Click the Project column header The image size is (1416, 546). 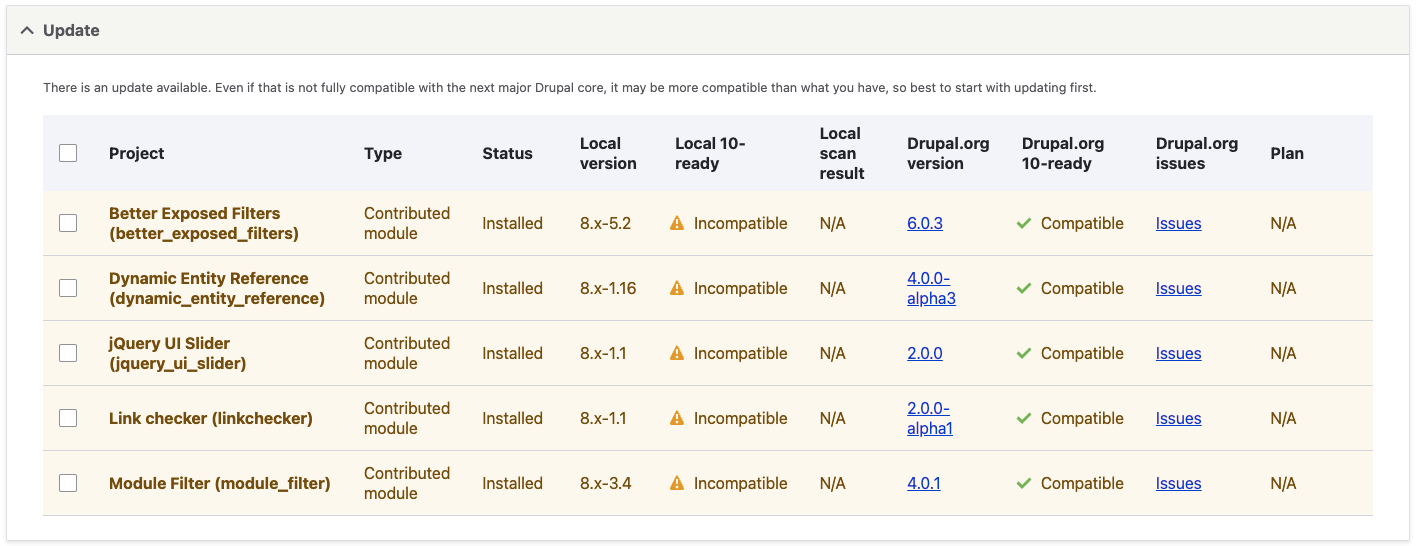[136, 153]
